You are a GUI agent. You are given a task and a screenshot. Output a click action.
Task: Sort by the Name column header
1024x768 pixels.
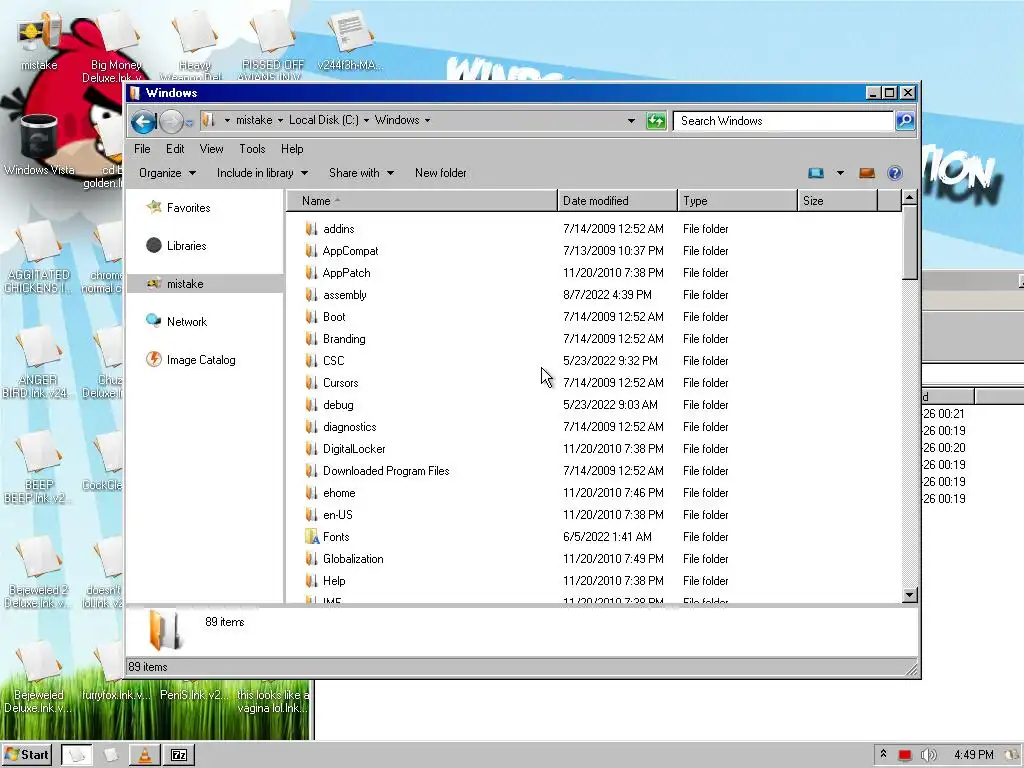(x=422, y=201)
